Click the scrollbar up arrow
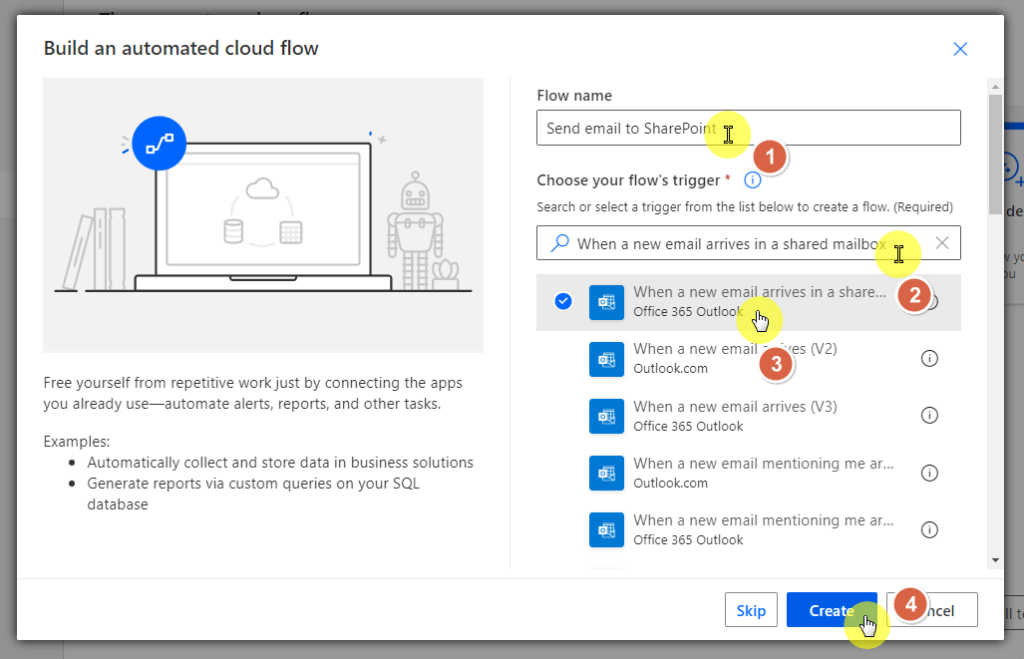 (995, 86)
